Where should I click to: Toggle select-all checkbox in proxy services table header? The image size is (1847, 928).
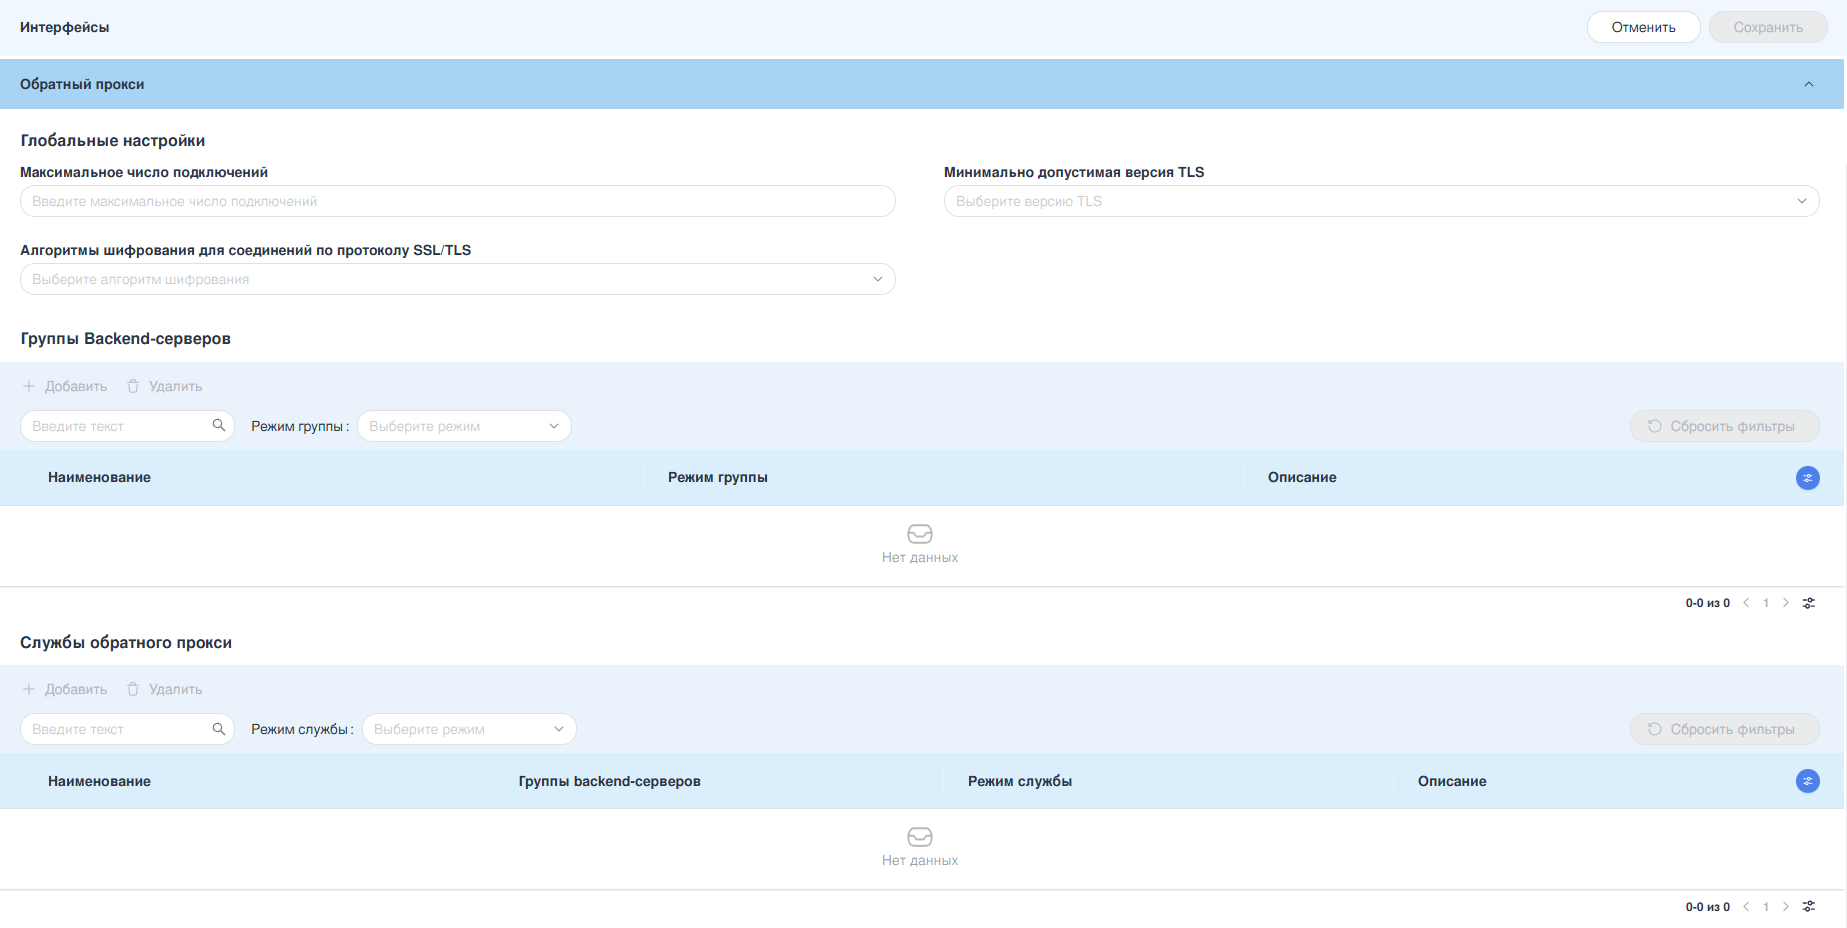(28, 781)
